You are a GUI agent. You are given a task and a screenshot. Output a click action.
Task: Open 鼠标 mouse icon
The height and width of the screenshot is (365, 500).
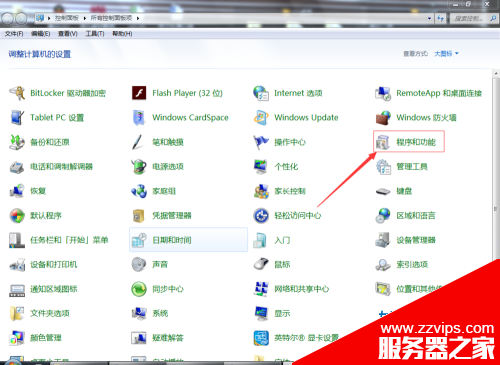click(261, 264)
